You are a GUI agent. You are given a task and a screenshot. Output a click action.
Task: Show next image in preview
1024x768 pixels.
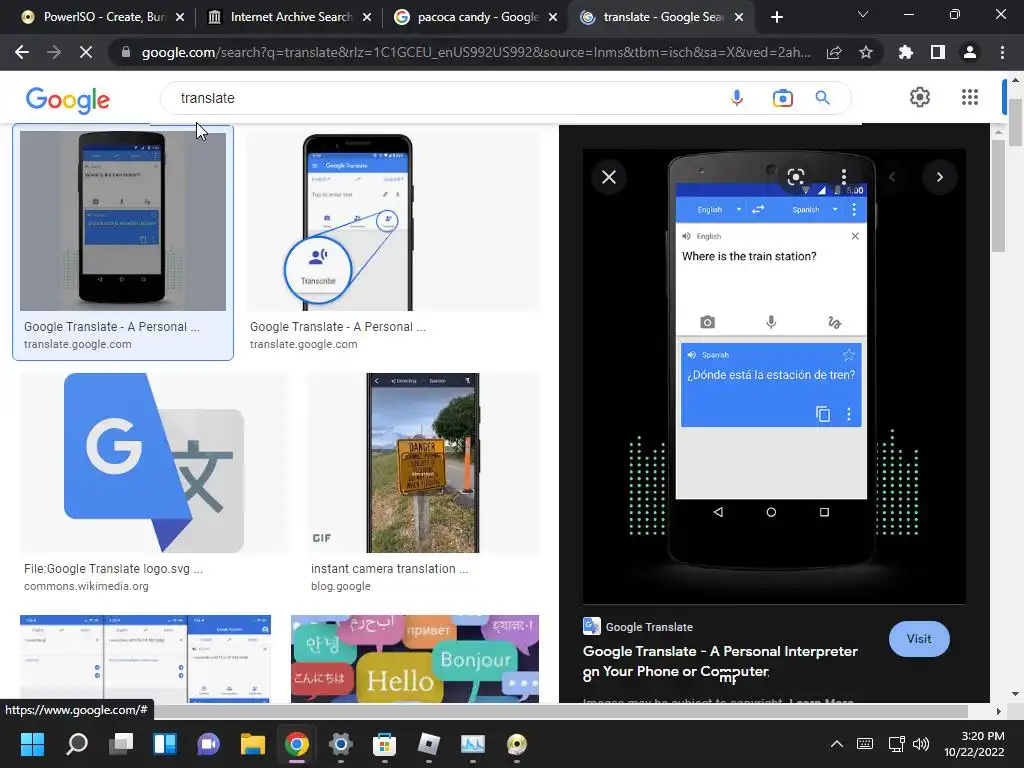[940, 177]
